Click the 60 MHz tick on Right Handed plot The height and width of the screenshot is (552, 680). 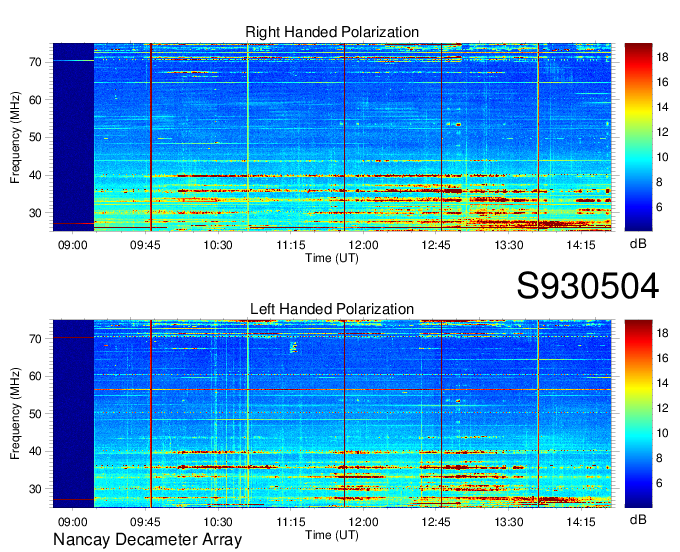click(x=35, y=100)
